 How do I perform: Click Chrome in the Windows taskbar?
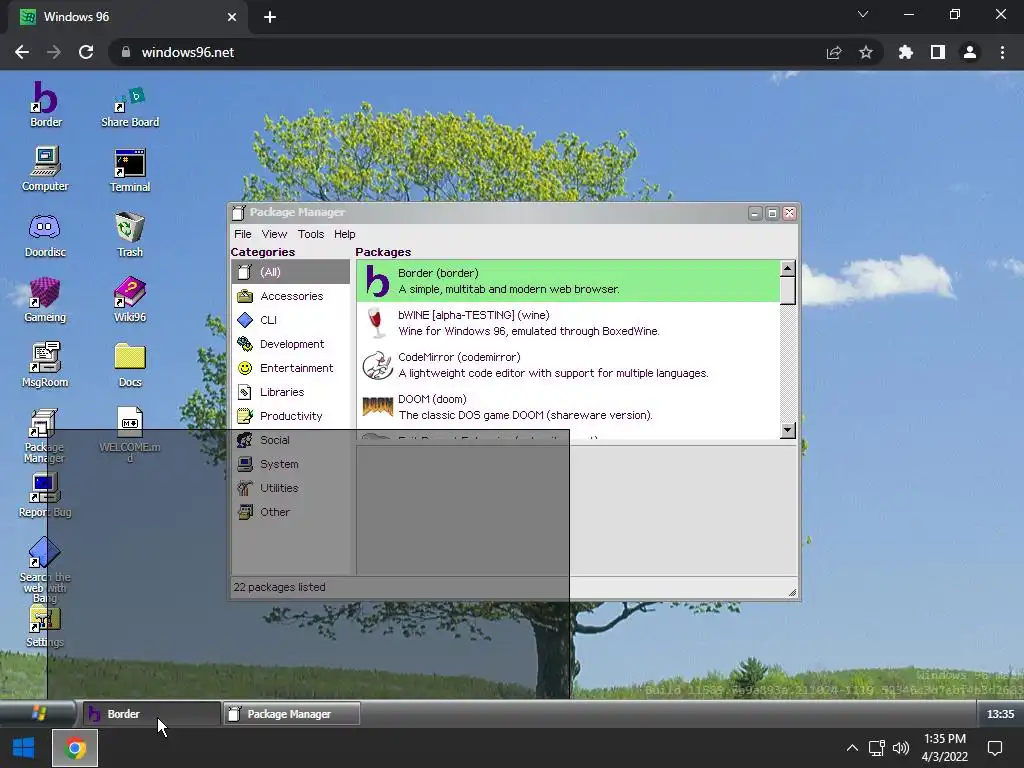75,748
